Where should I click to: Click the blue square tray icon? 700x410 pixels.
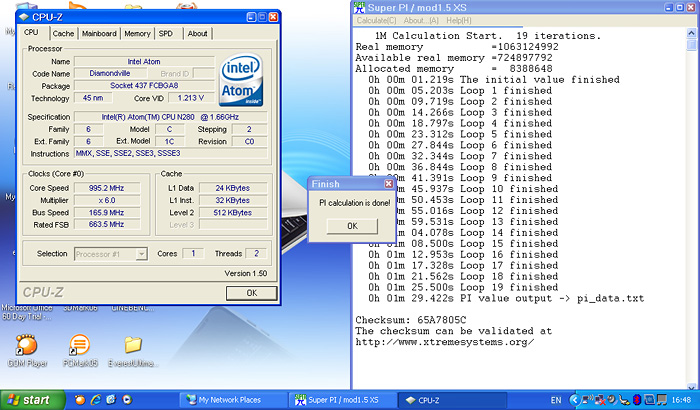(x=650, y=400)
